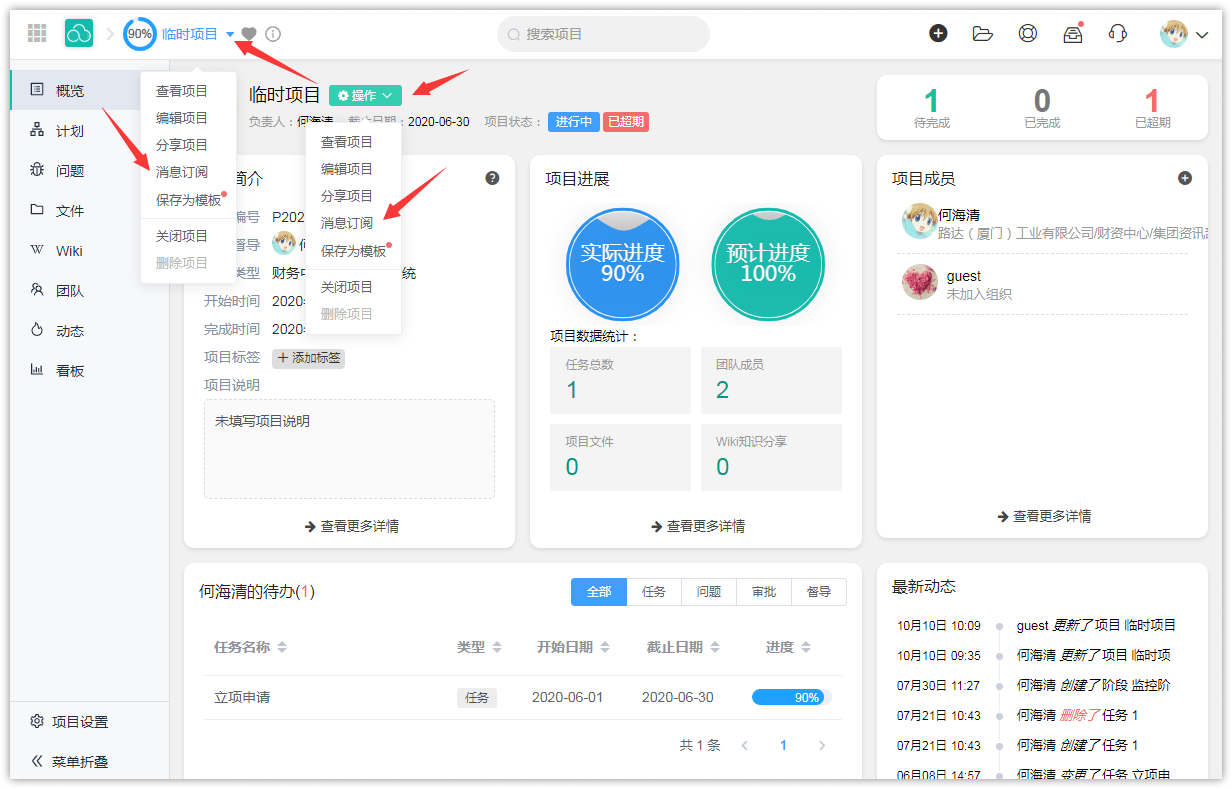
Task: Open the notifications inbox icon with red dot
Action: [1073, 34]
